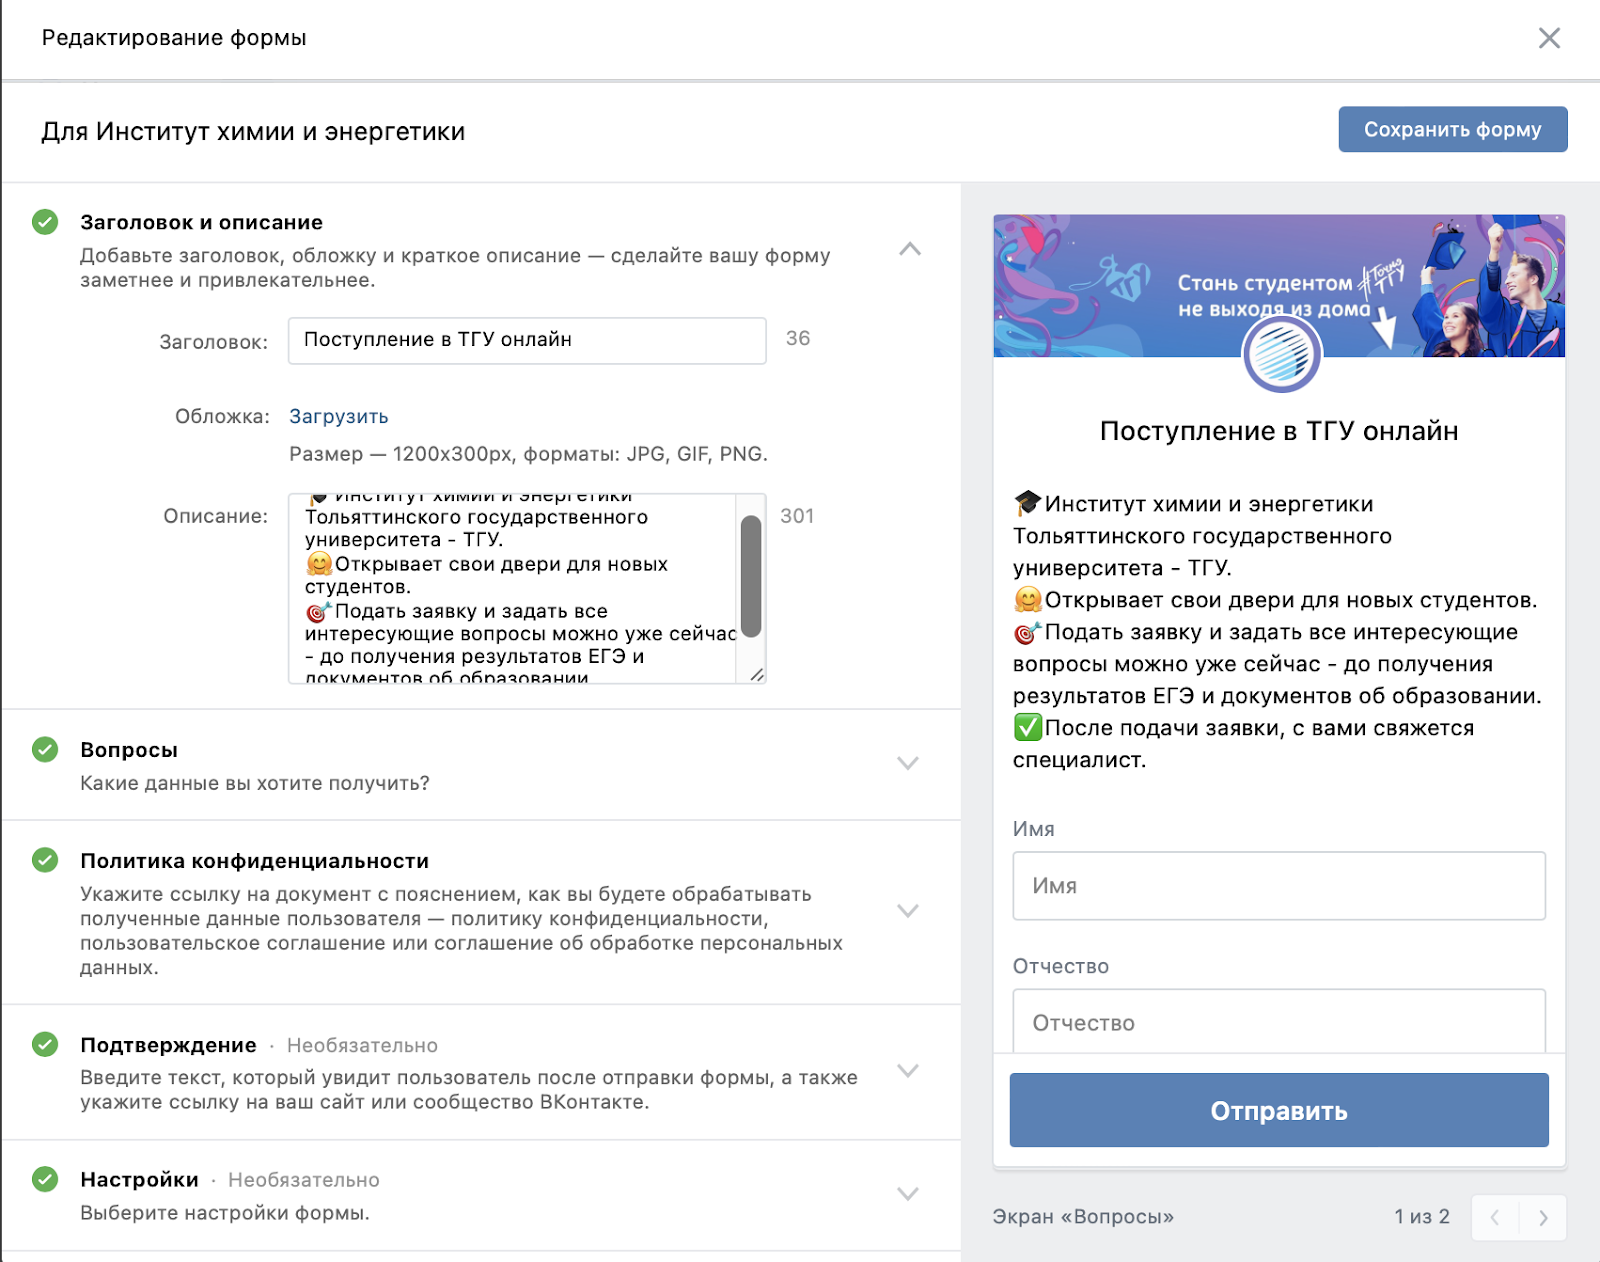Expand the Подтверждение section chevron
The height and width of the screenshot is (1262, 1600).
pyautogui.click(x=907, y=1071)
